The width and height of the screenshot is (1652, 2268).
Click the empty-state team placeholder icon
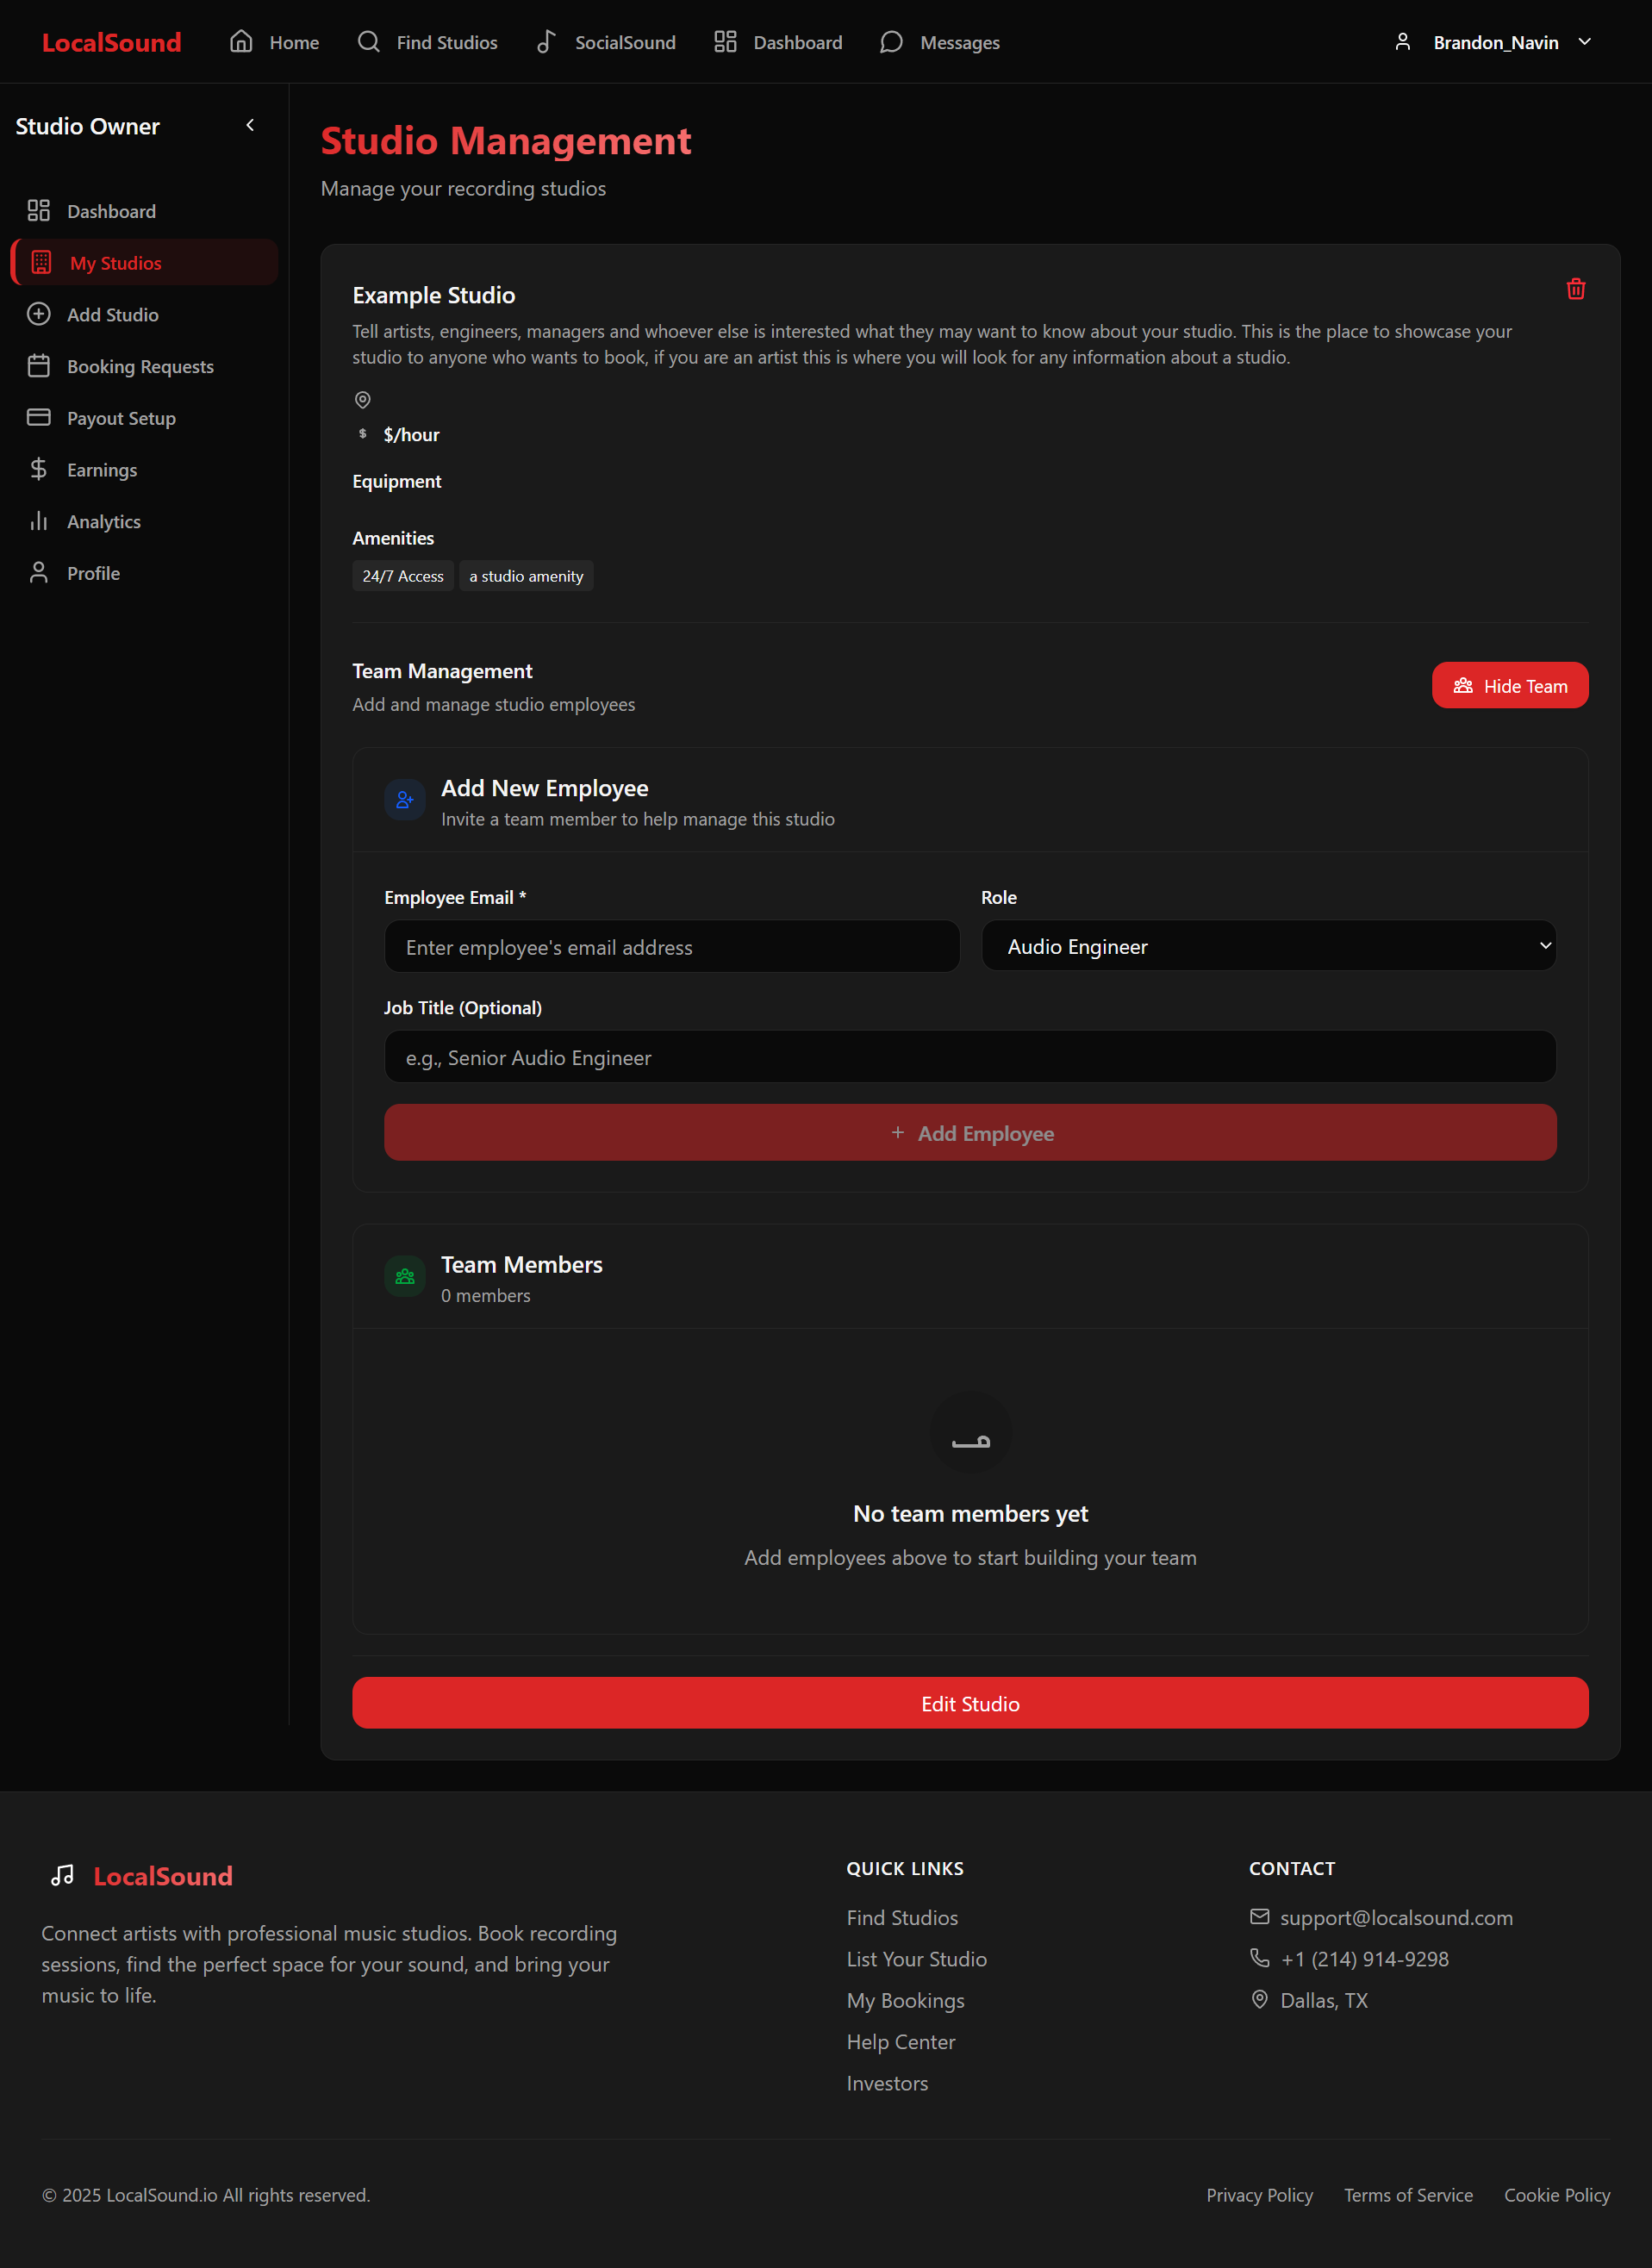click(x=970, y=1433)
